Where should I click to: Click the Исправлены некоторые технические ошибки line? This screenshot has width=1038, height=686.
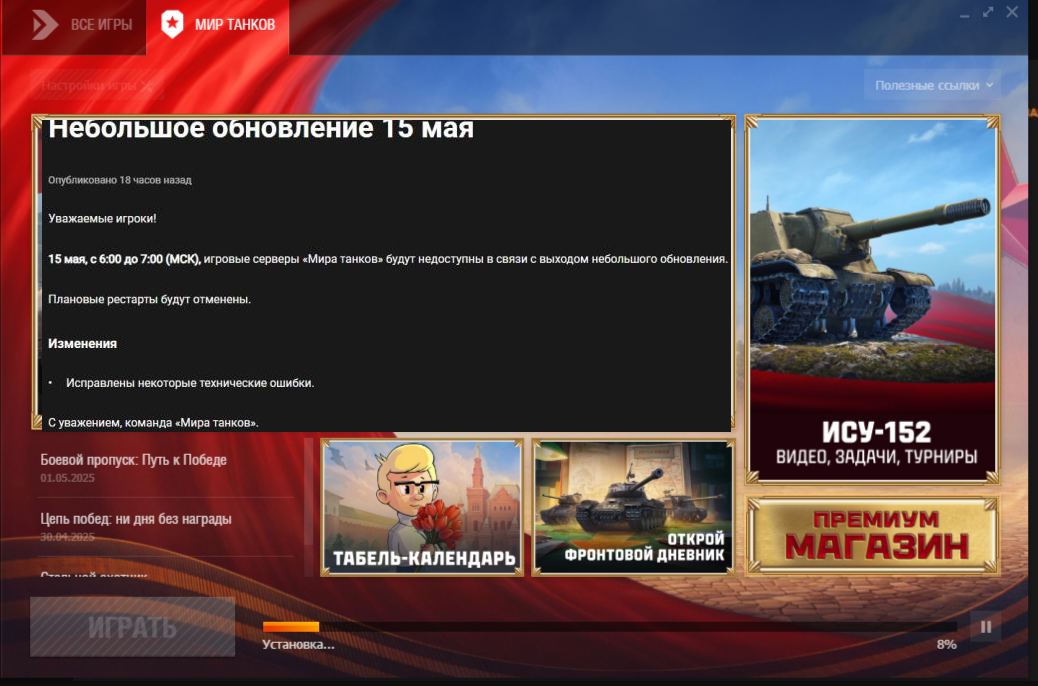coord(190,383)
